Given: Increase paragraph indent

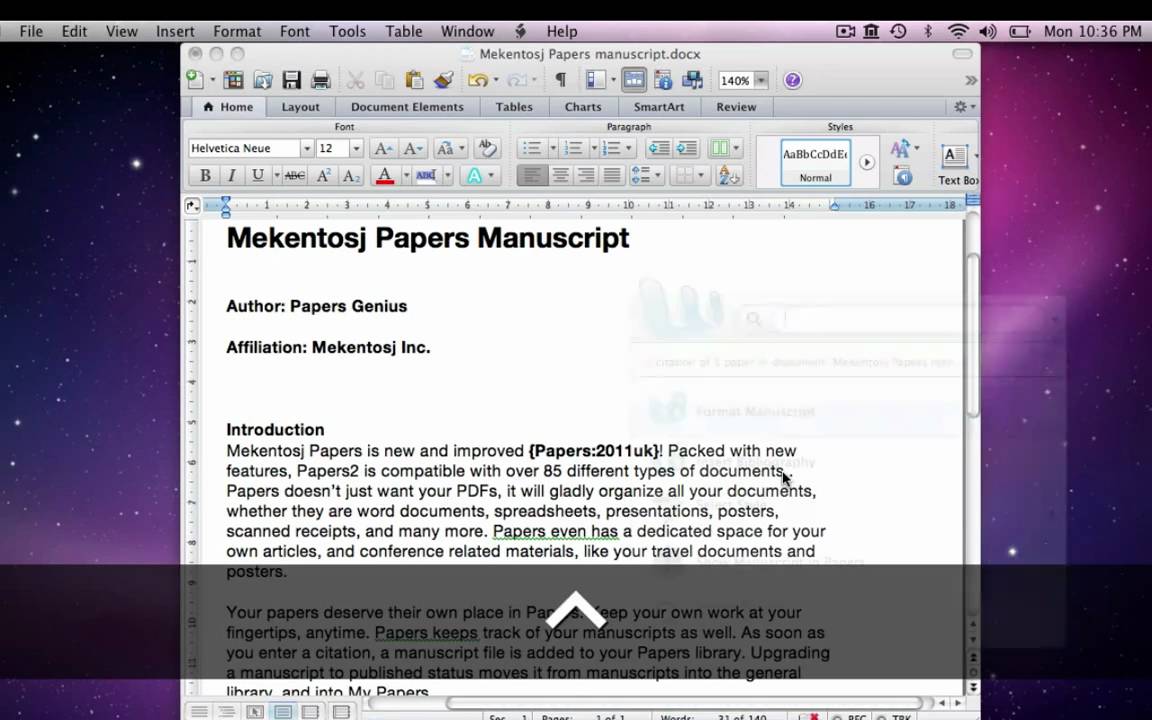Looking at the screenshot, I should (686, 148).
